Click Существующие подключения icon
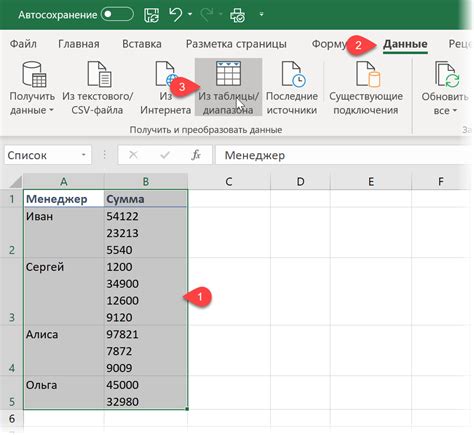This screenshot has height=435, width=474. (x=368, y=74)
